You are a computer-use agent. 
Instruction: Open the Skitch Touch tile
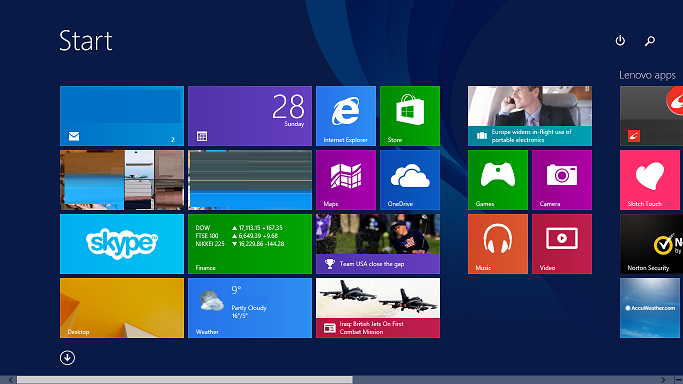click(650, 180)
